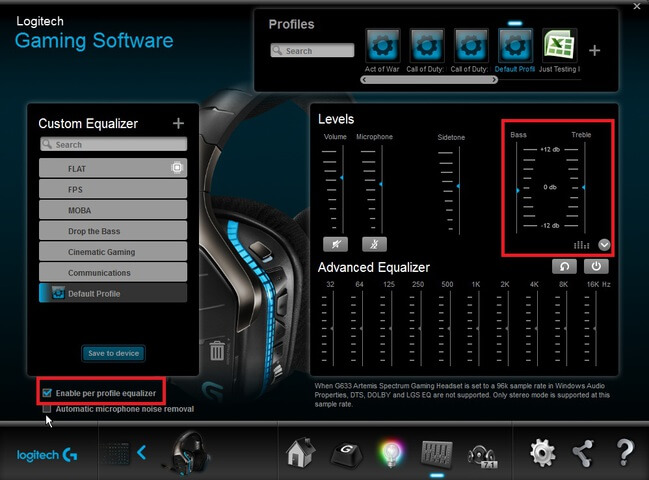649x480 pixels.
Task: Click the trash delete icon
Action: point(217,351)
